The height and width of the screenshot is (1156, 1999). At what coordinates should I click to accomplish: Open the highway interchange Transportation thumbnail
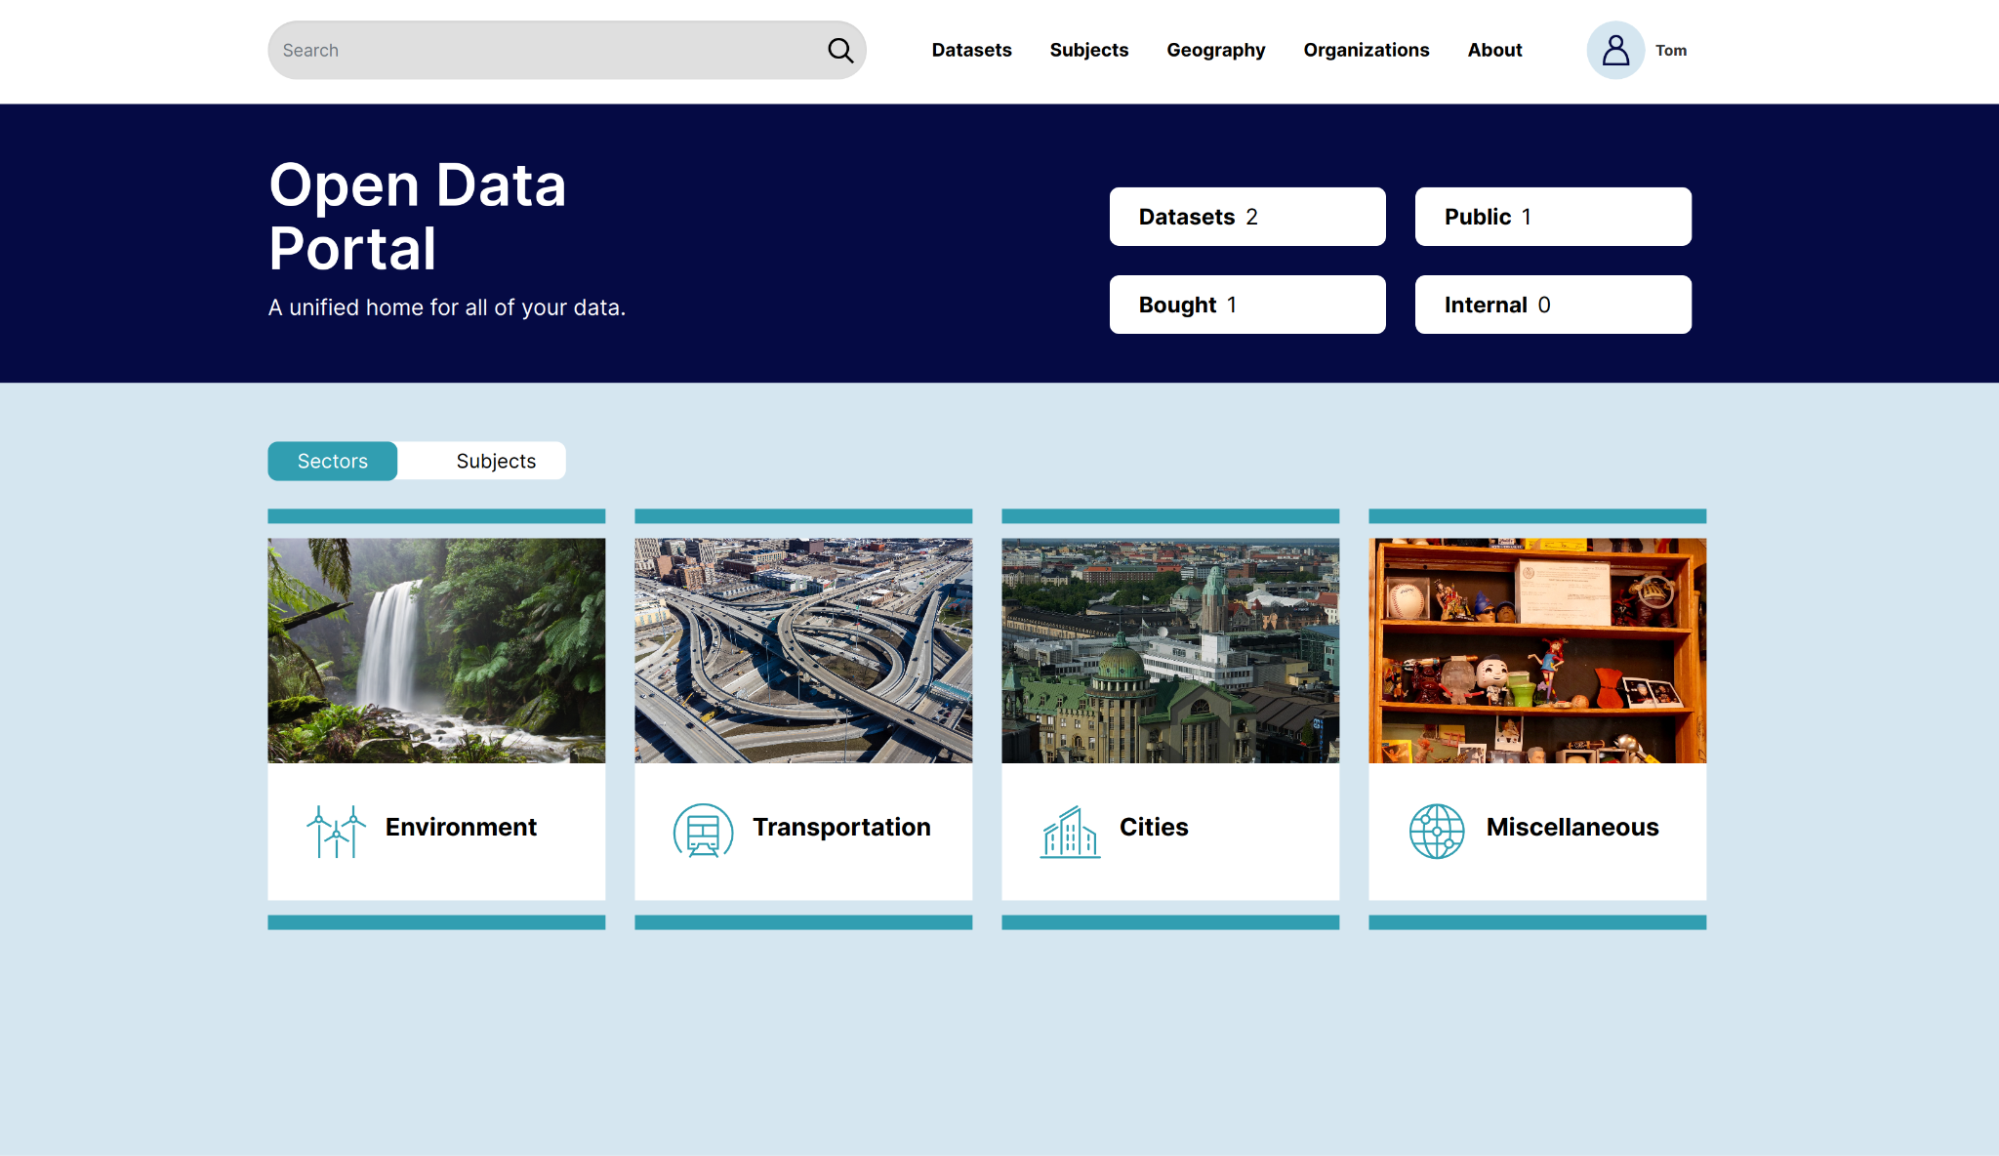pos(803,650)
